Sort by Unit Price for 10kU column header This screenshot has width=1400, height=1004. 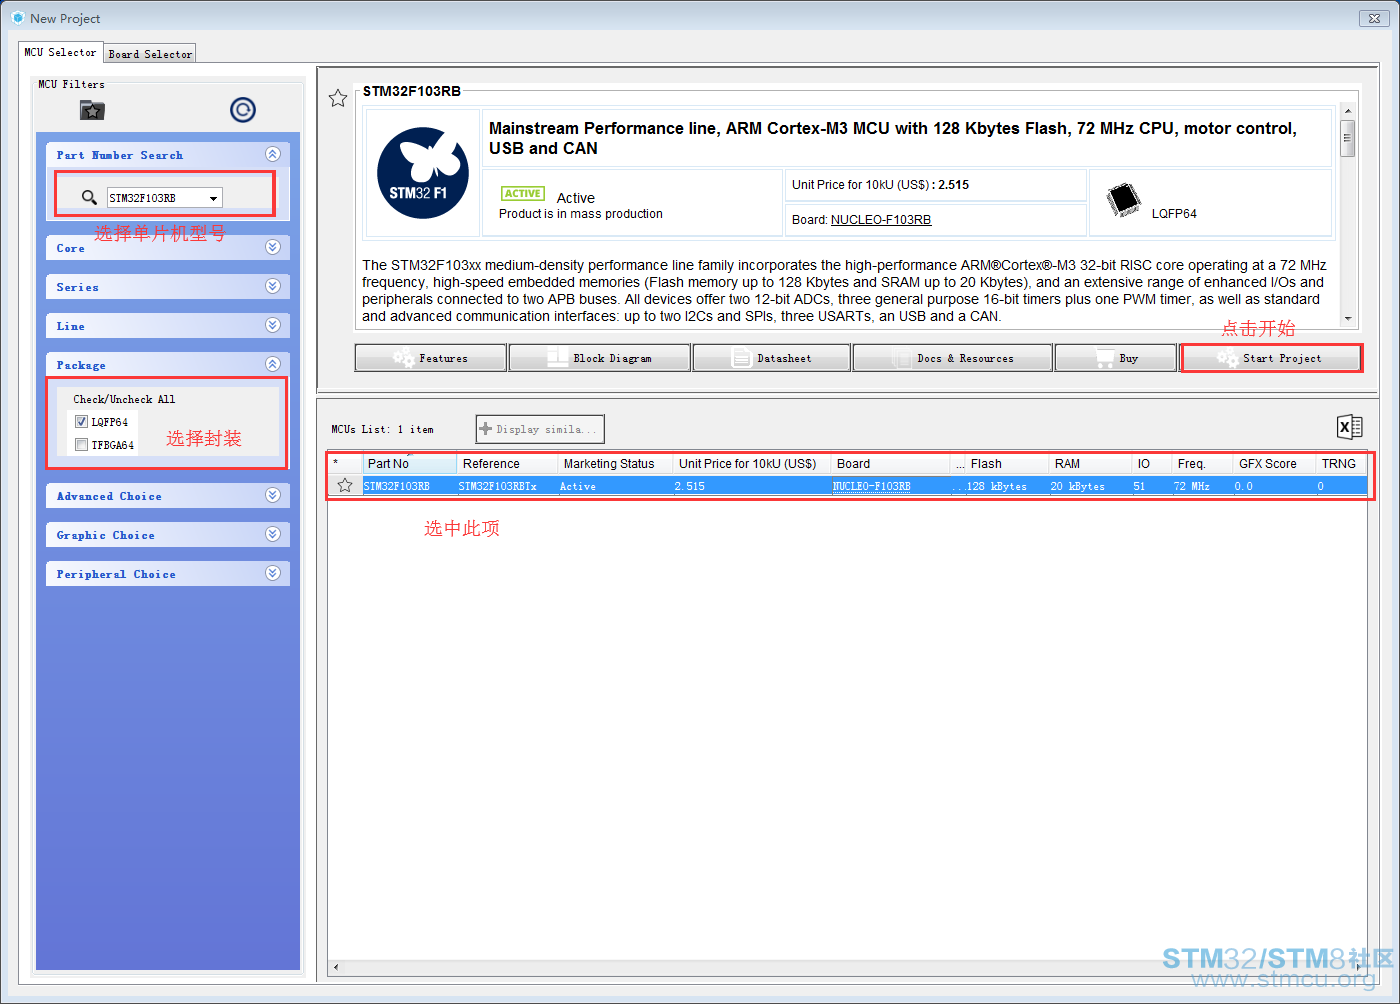tap(752, 464)
